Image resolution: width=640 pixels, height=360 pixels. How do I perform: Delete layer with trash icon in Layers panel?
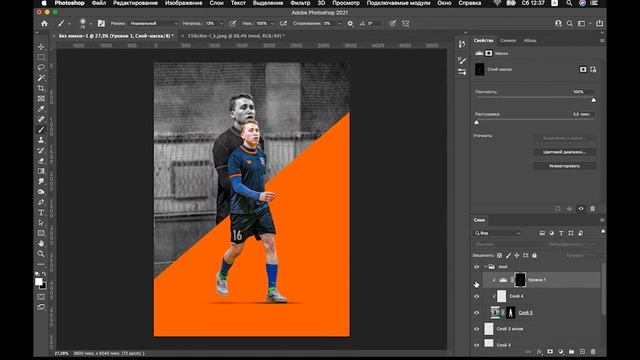pos(593,351)
